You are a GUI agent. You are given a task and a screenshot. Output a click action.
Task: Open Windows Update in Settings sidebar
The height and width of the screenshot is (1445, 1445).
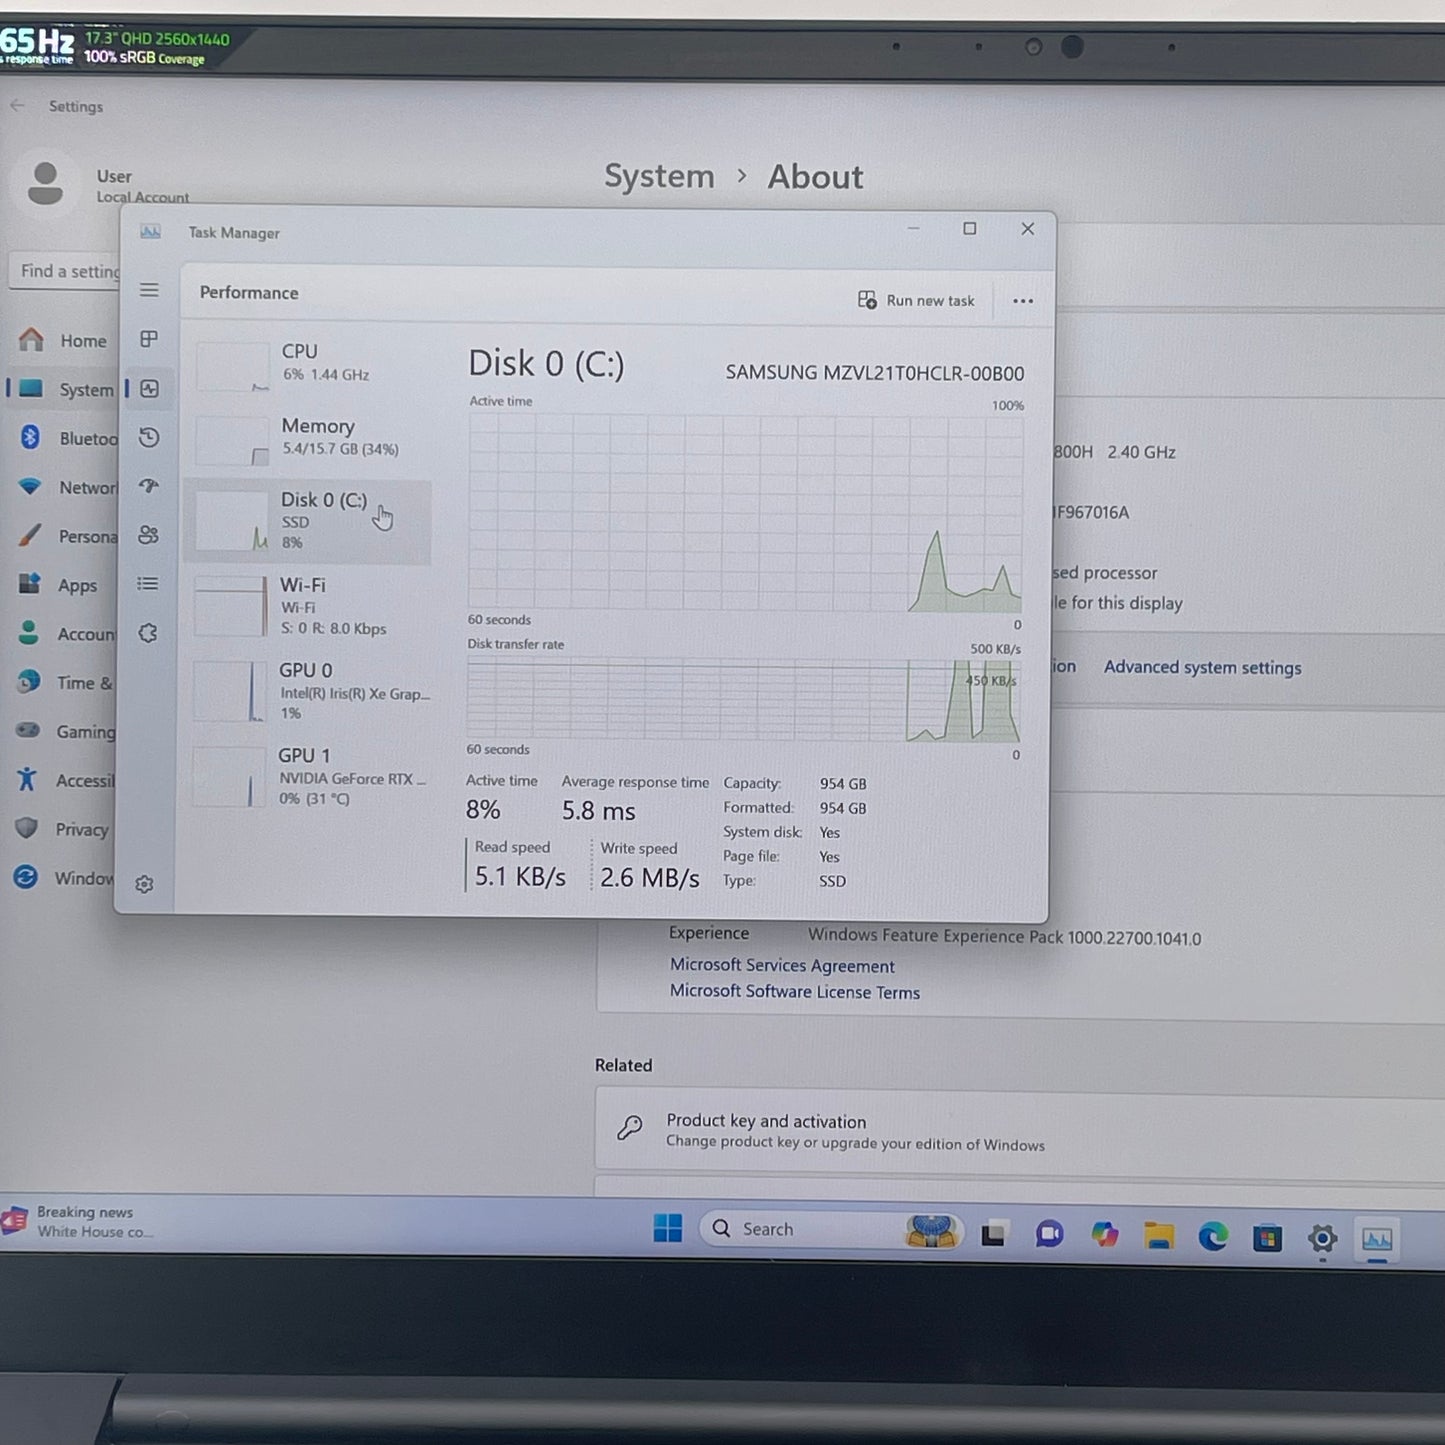[x=63, y=878]
